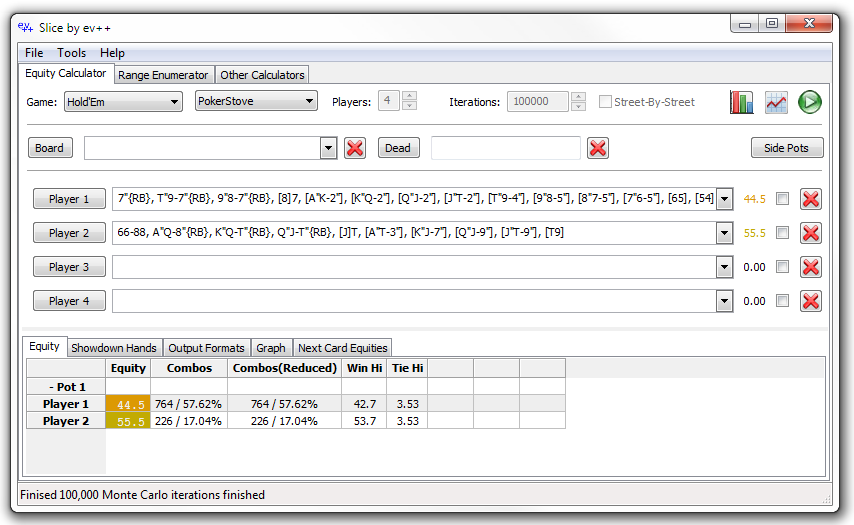Click the Dead cards button

point(398,148)
